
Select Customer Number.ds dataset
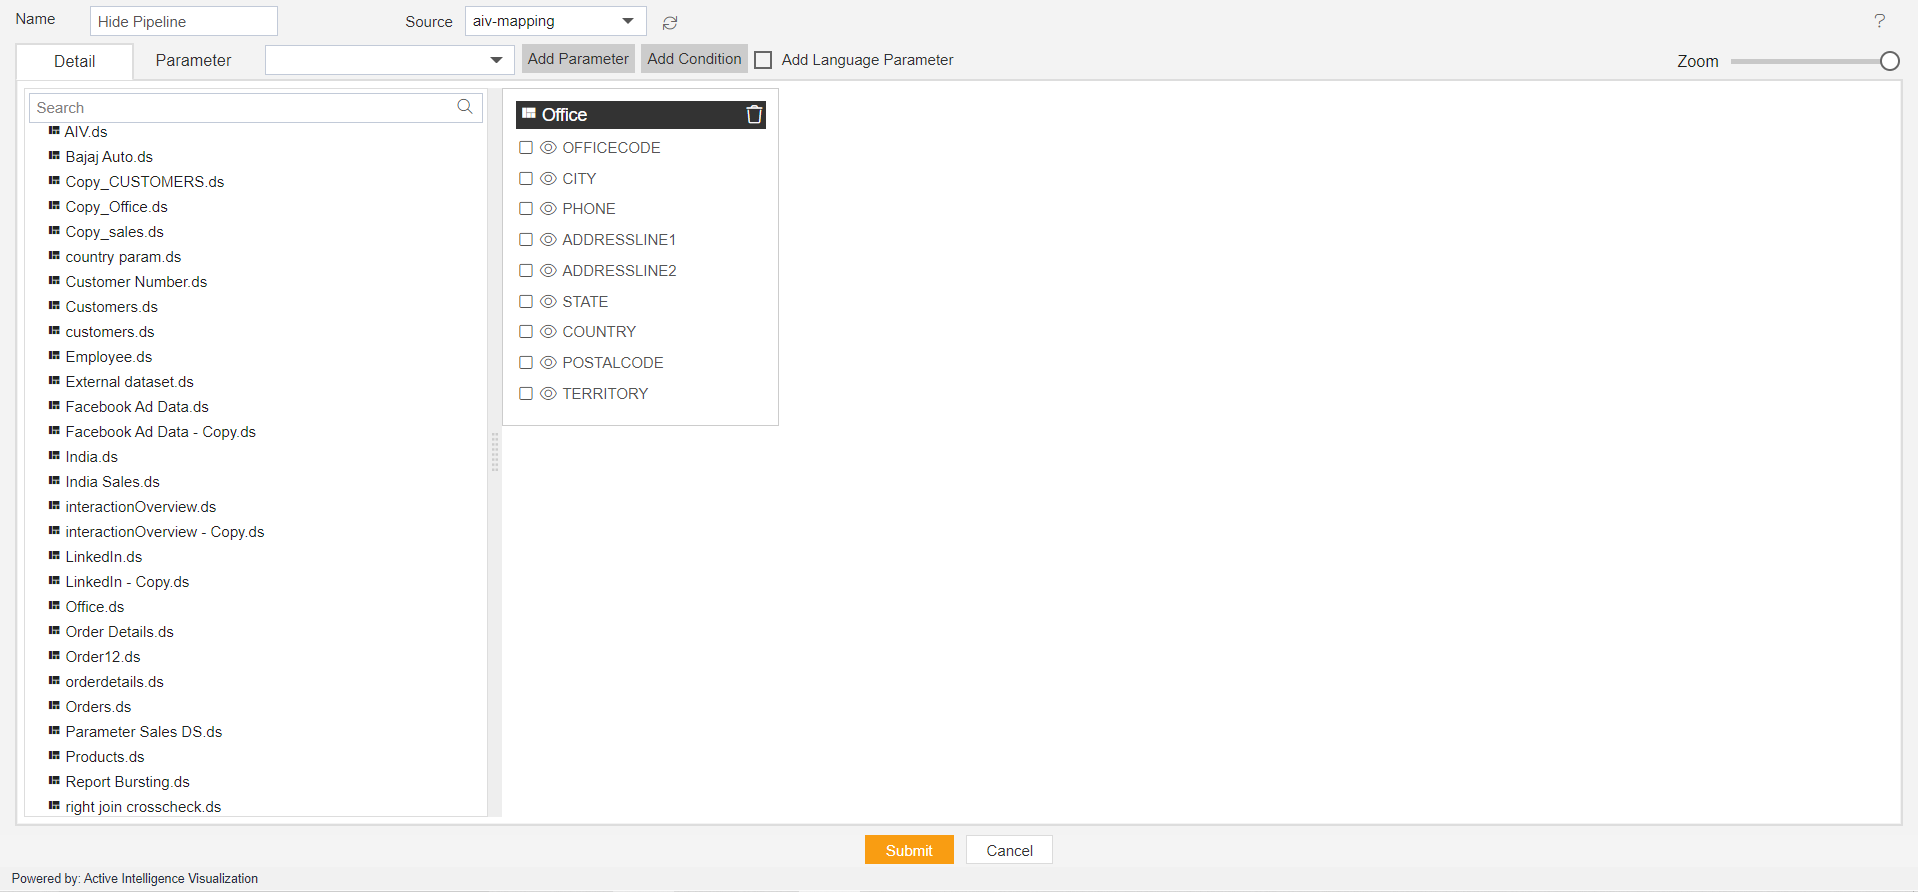coord(136,281)
